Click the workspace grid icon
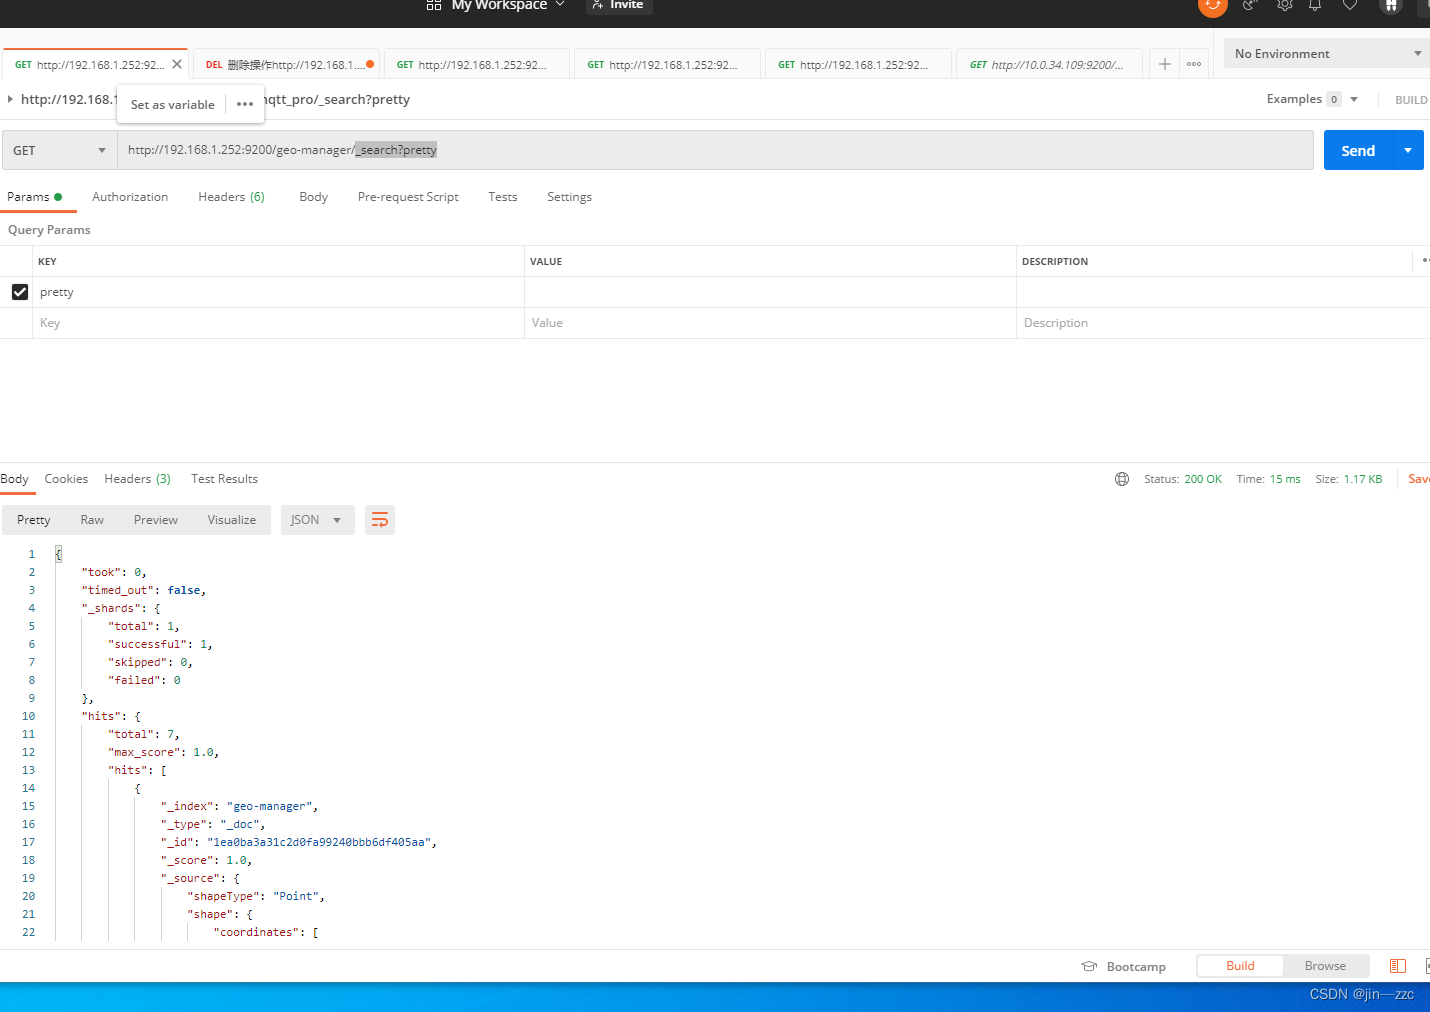Viewport: 1430px width, 1012px height. (x=434, y=5)
